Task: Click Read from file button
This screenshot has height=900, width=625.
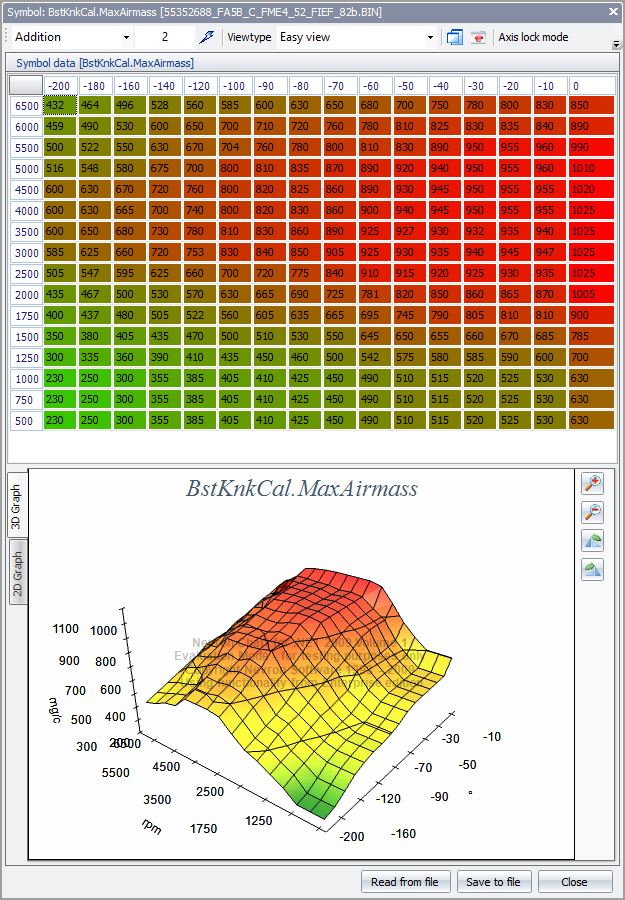Action: pyautogui.click(x=405, y=882)
